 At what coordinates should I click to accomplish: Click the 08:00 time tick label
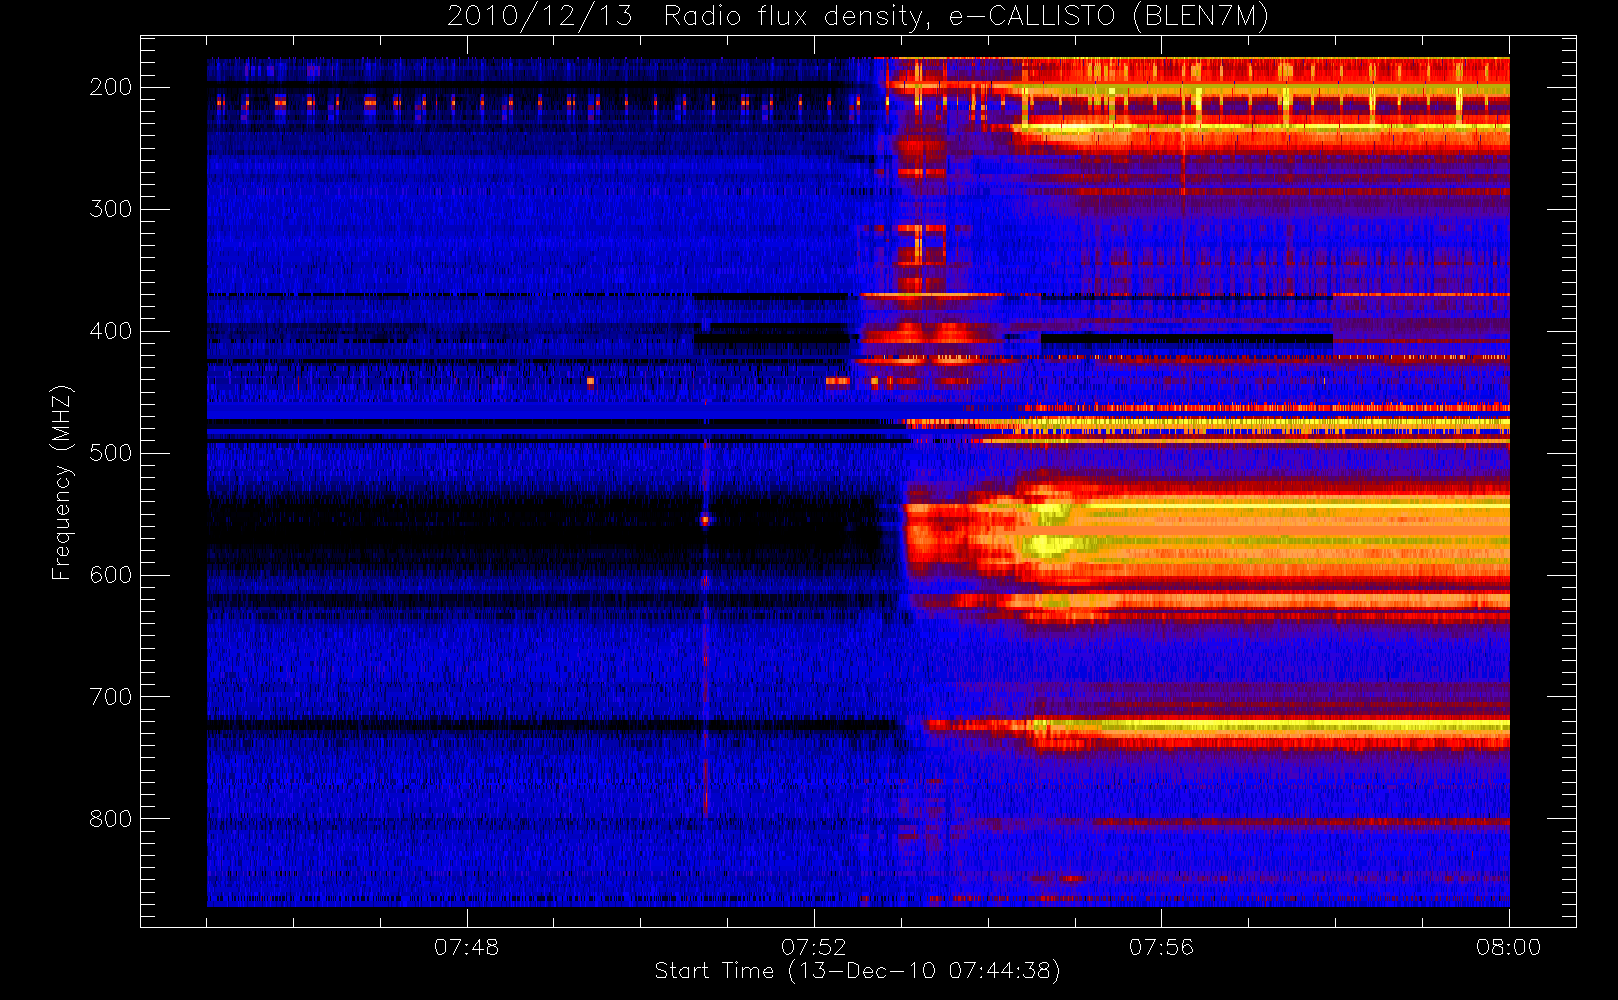[x=1508, y=947]
